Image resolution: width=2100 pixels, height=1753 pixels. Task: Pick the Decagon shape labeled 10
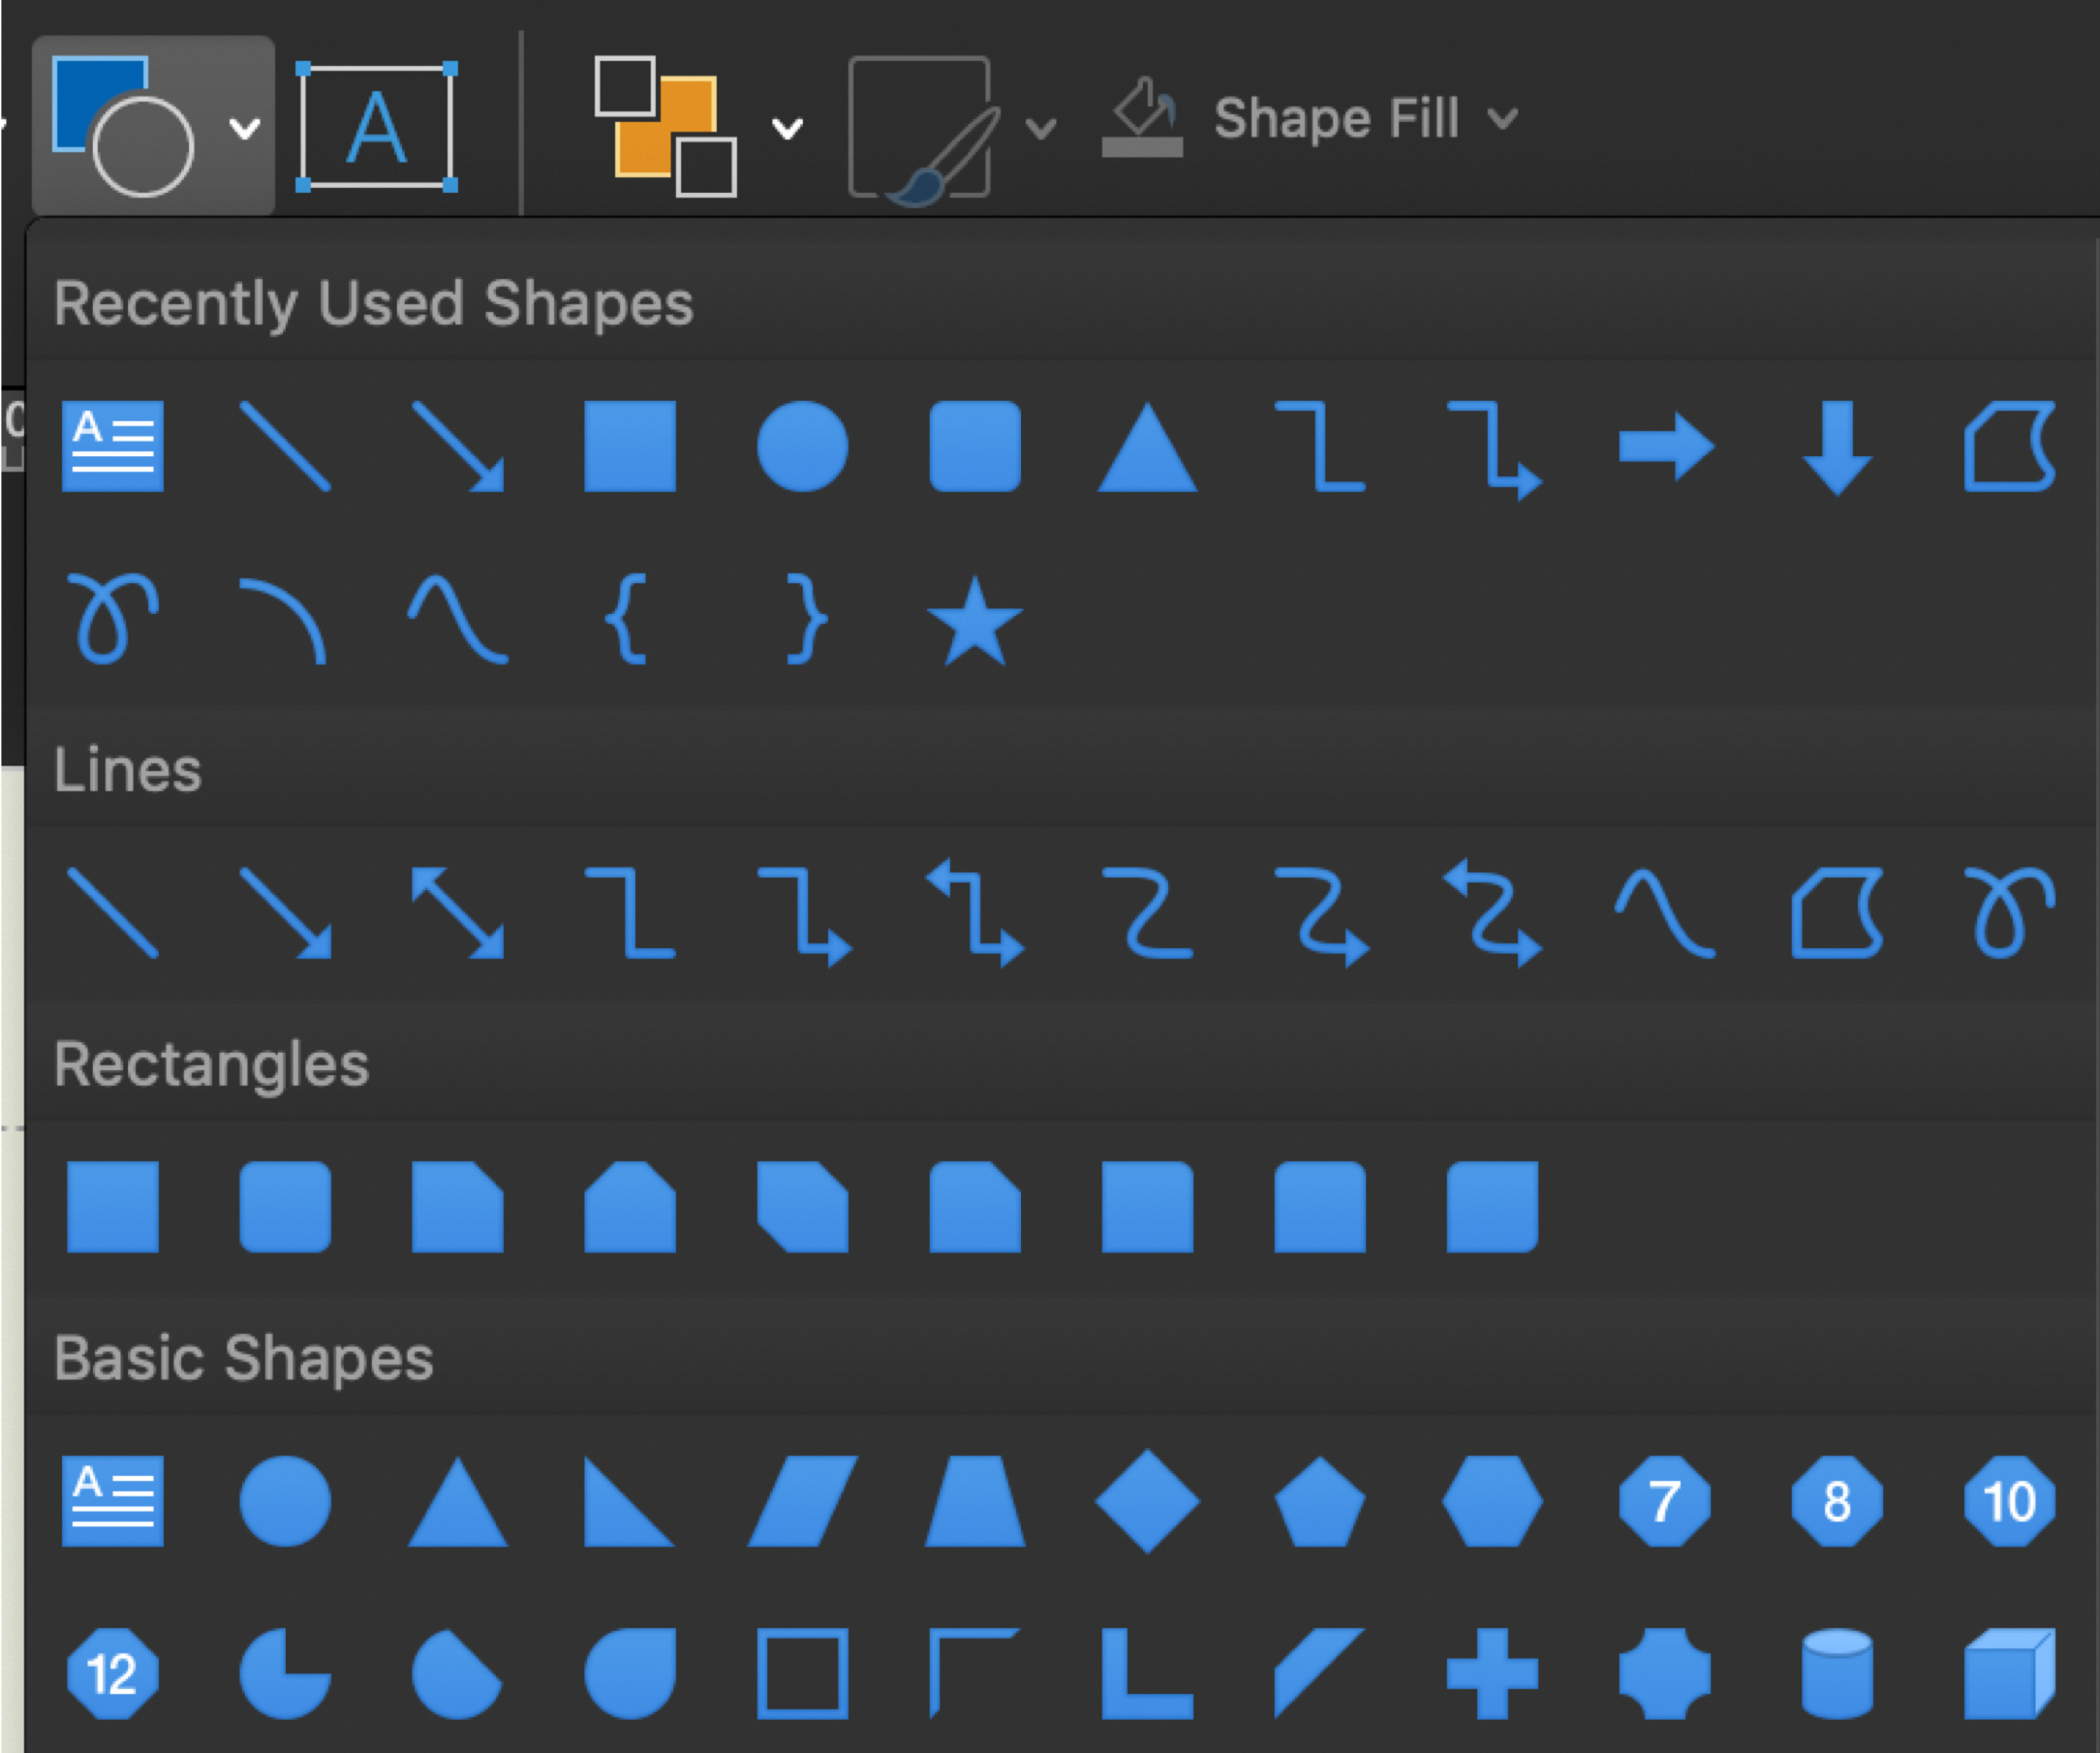[x=2010, y=1501]
